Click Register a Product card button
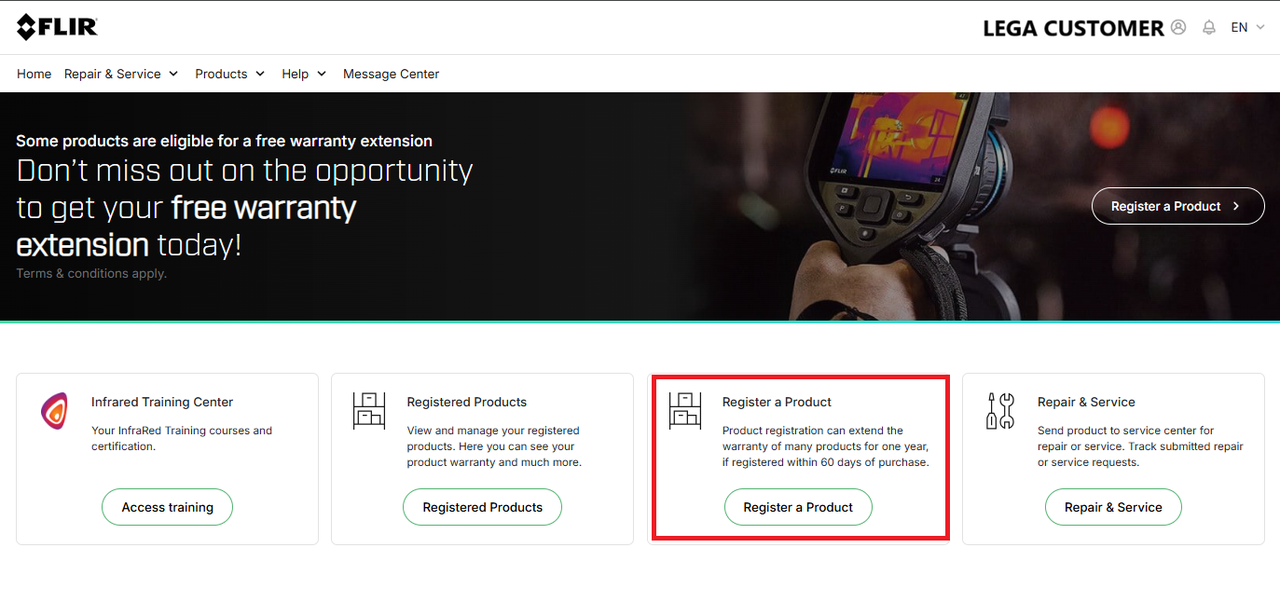 [x=798, y=507]
